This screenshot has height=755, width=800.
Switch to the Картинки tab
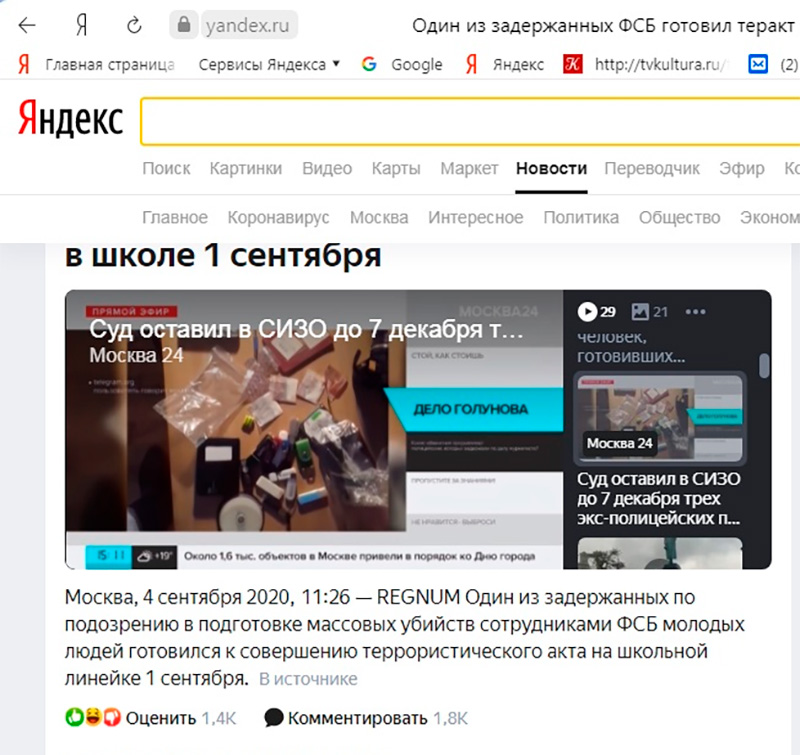click(x=245, y=168)
